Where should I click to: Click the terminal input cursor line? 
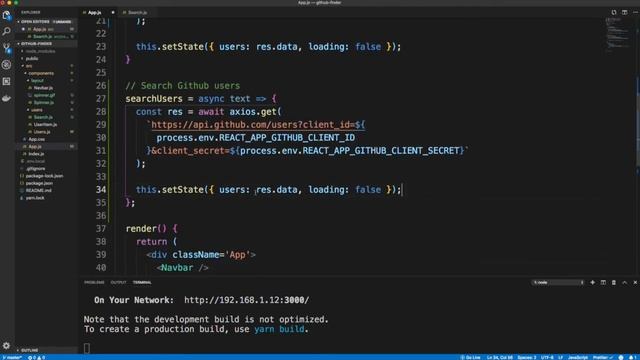click(x=87, y=348)
